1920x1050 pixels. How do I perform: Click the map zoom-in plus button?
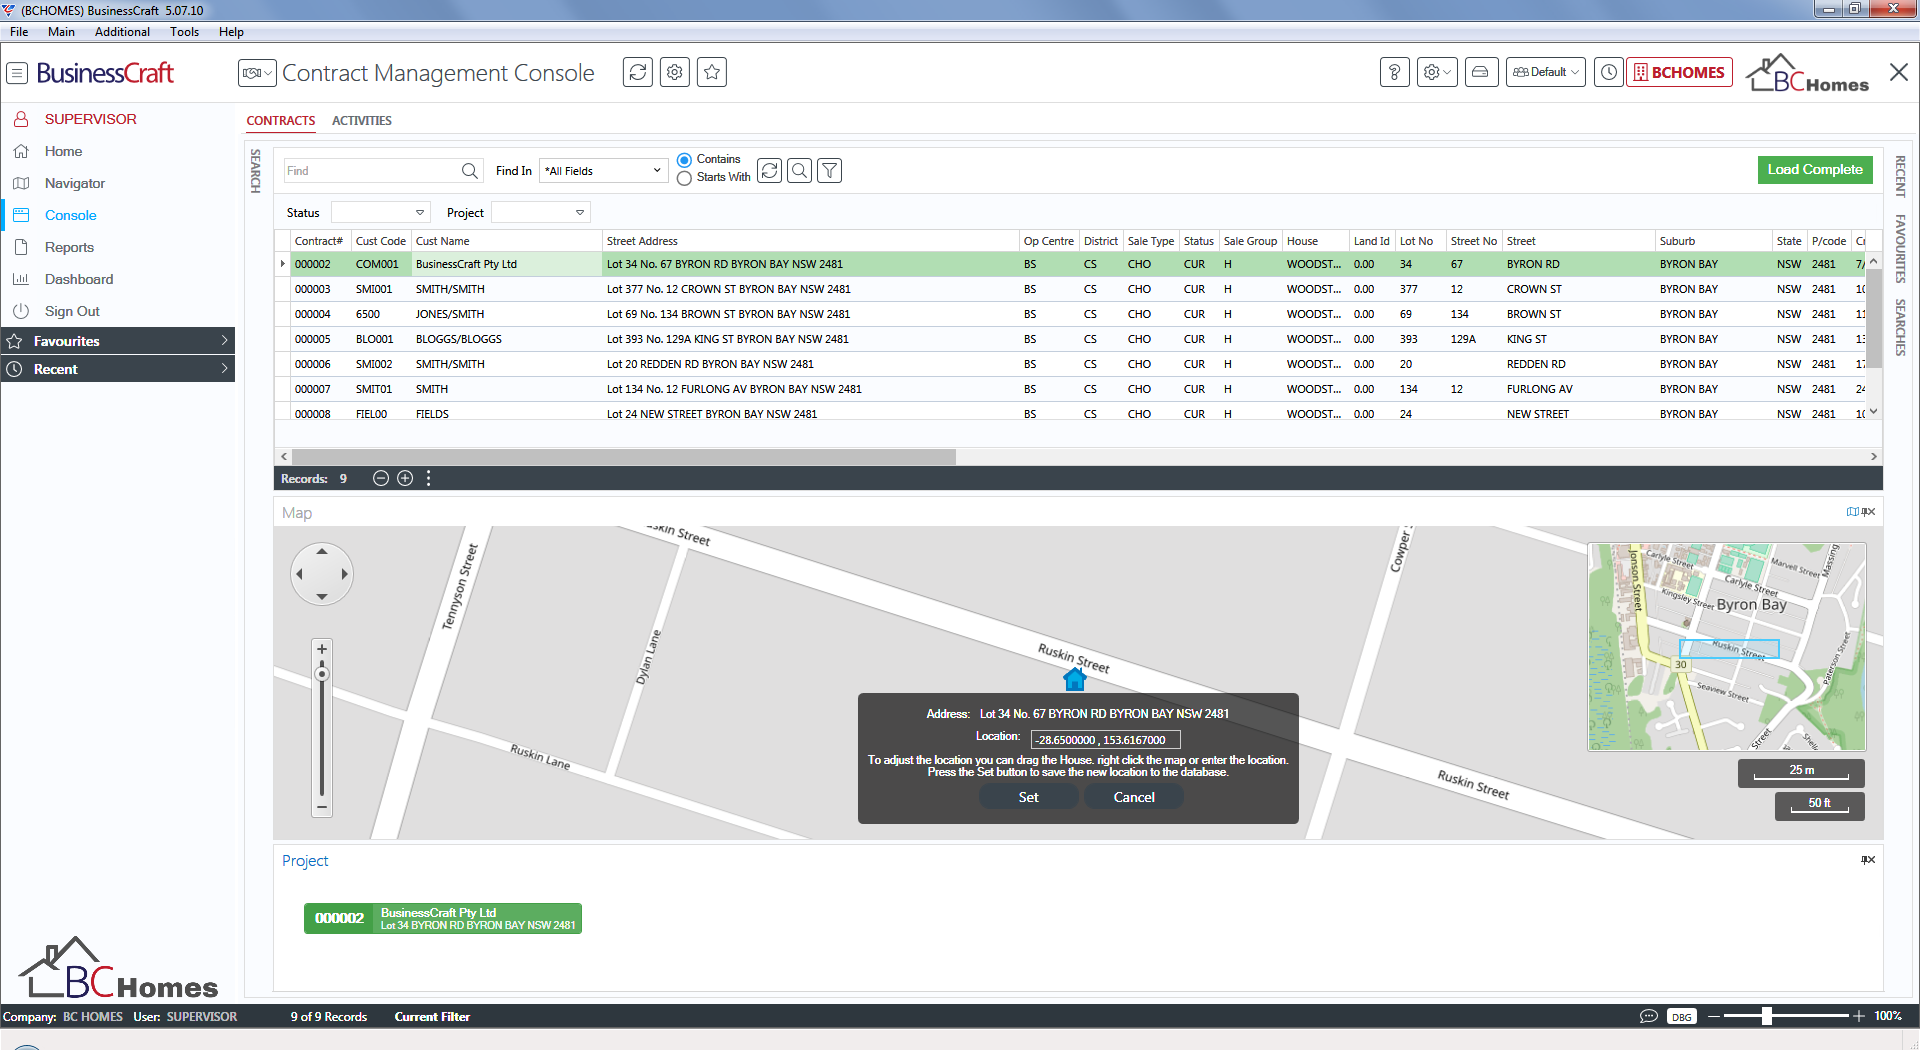click(322, 649)
